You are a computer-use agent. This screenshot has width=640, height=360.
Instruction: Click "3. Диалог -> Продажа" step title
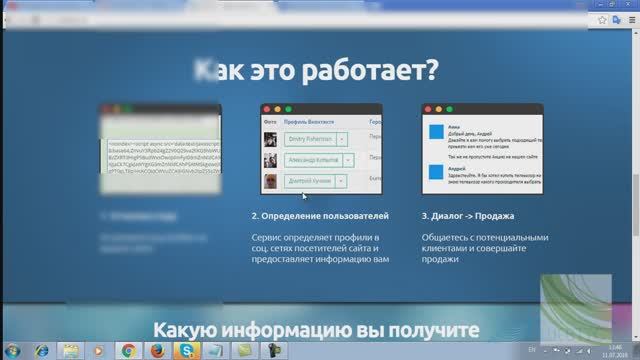tap(468, 216)
